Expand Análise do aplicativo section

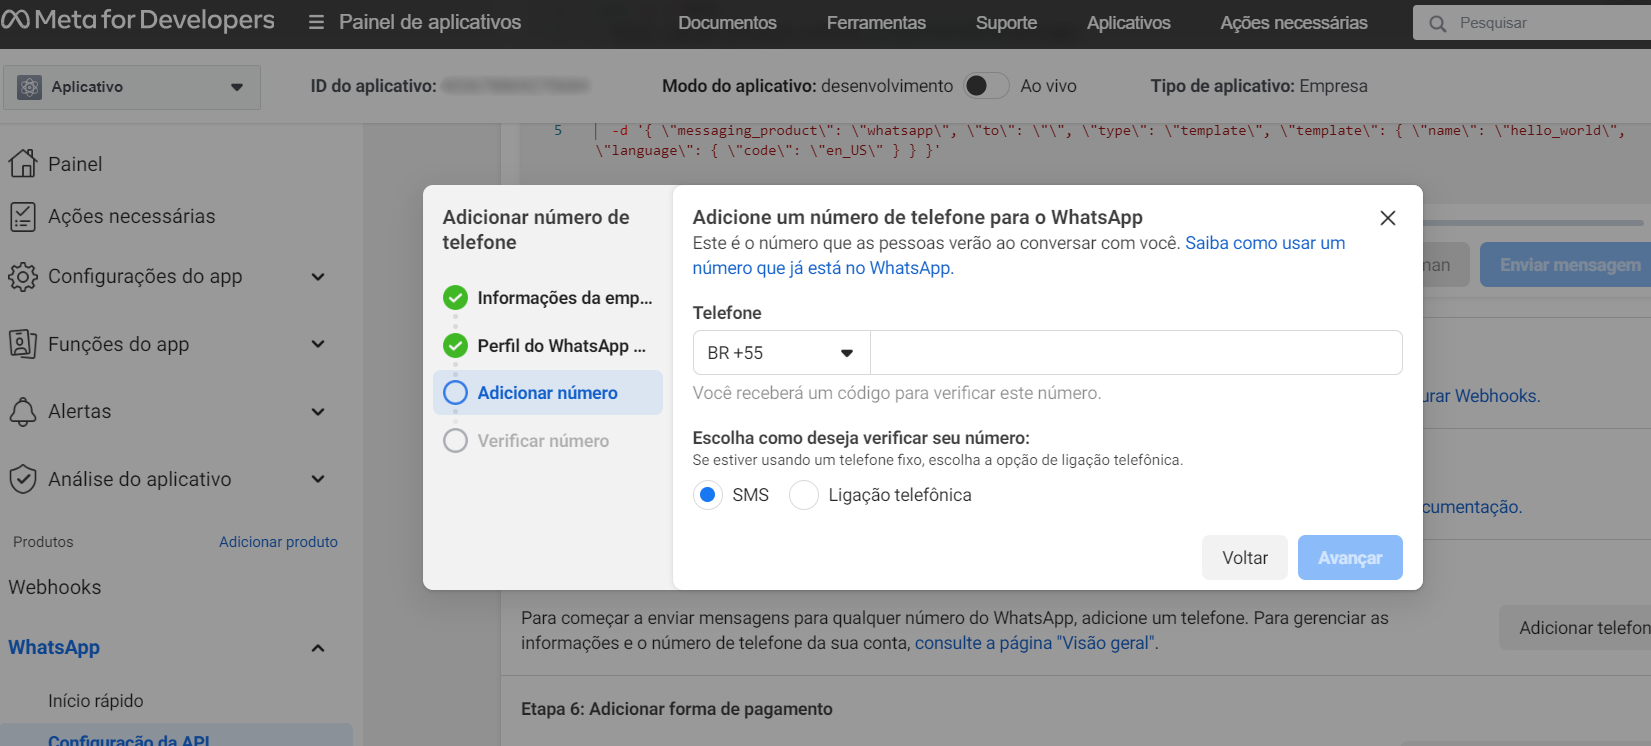tap(318, 479)
